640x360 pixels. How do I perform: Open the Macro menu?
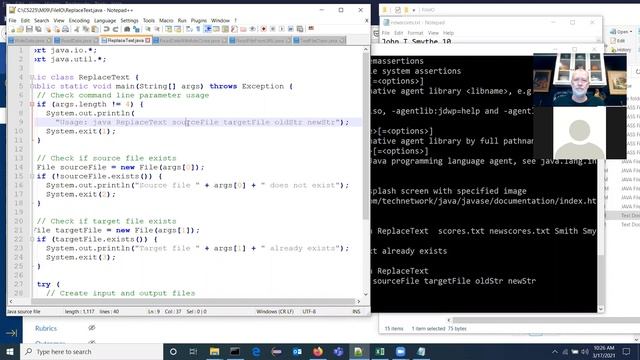click(x=166, y=20)
